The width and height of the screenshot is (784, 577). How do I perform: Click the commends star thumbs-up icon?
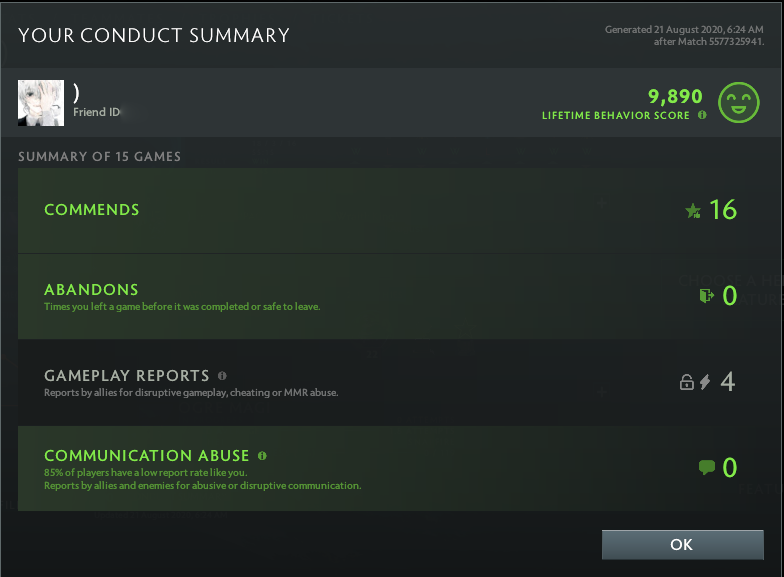click(693, 211)
